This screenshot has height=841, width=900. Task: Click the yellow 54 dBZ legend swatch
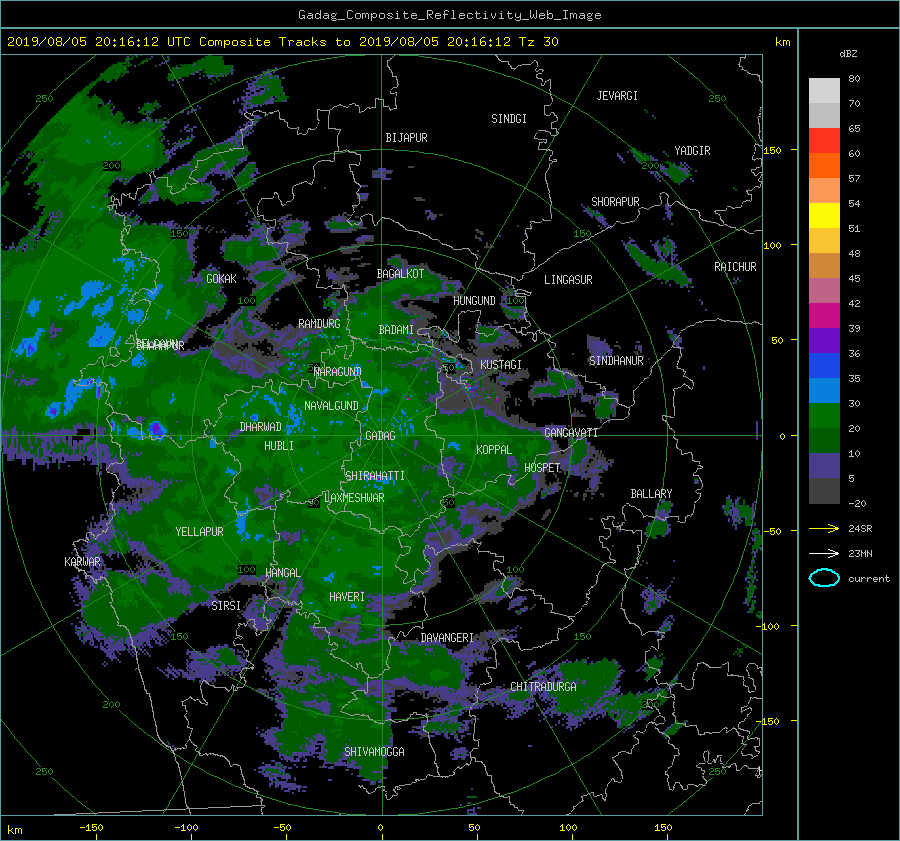click(824, 215)
